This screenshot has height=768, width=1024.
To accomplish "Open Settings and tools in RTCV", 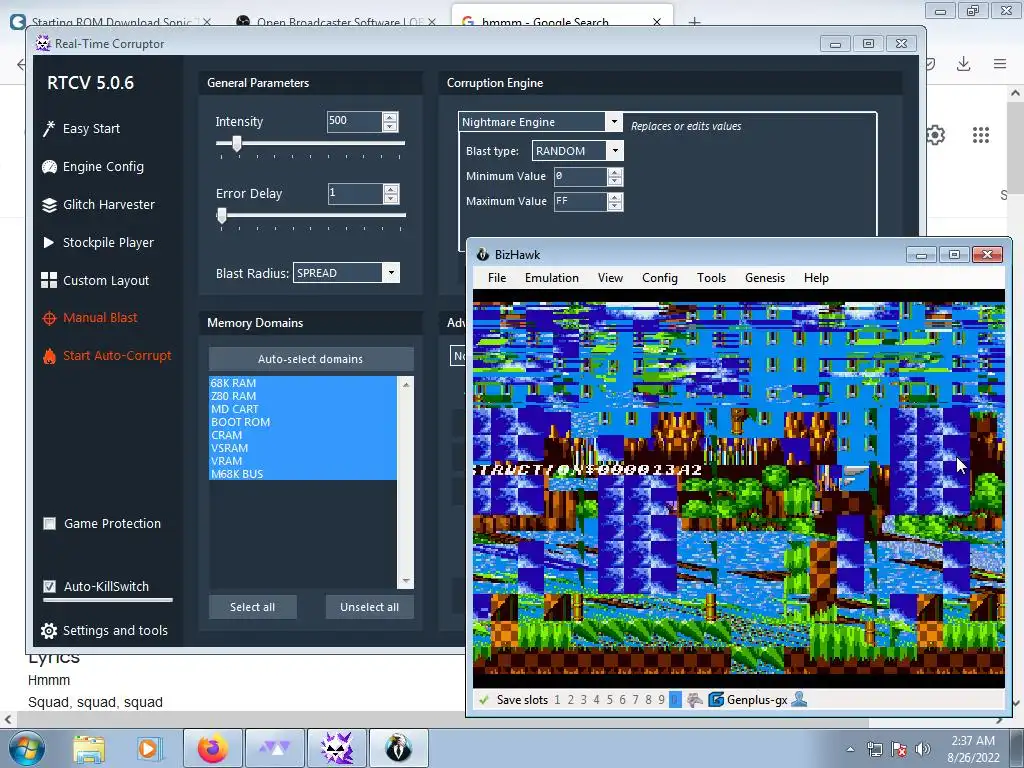I will click(x=104, y=630).
